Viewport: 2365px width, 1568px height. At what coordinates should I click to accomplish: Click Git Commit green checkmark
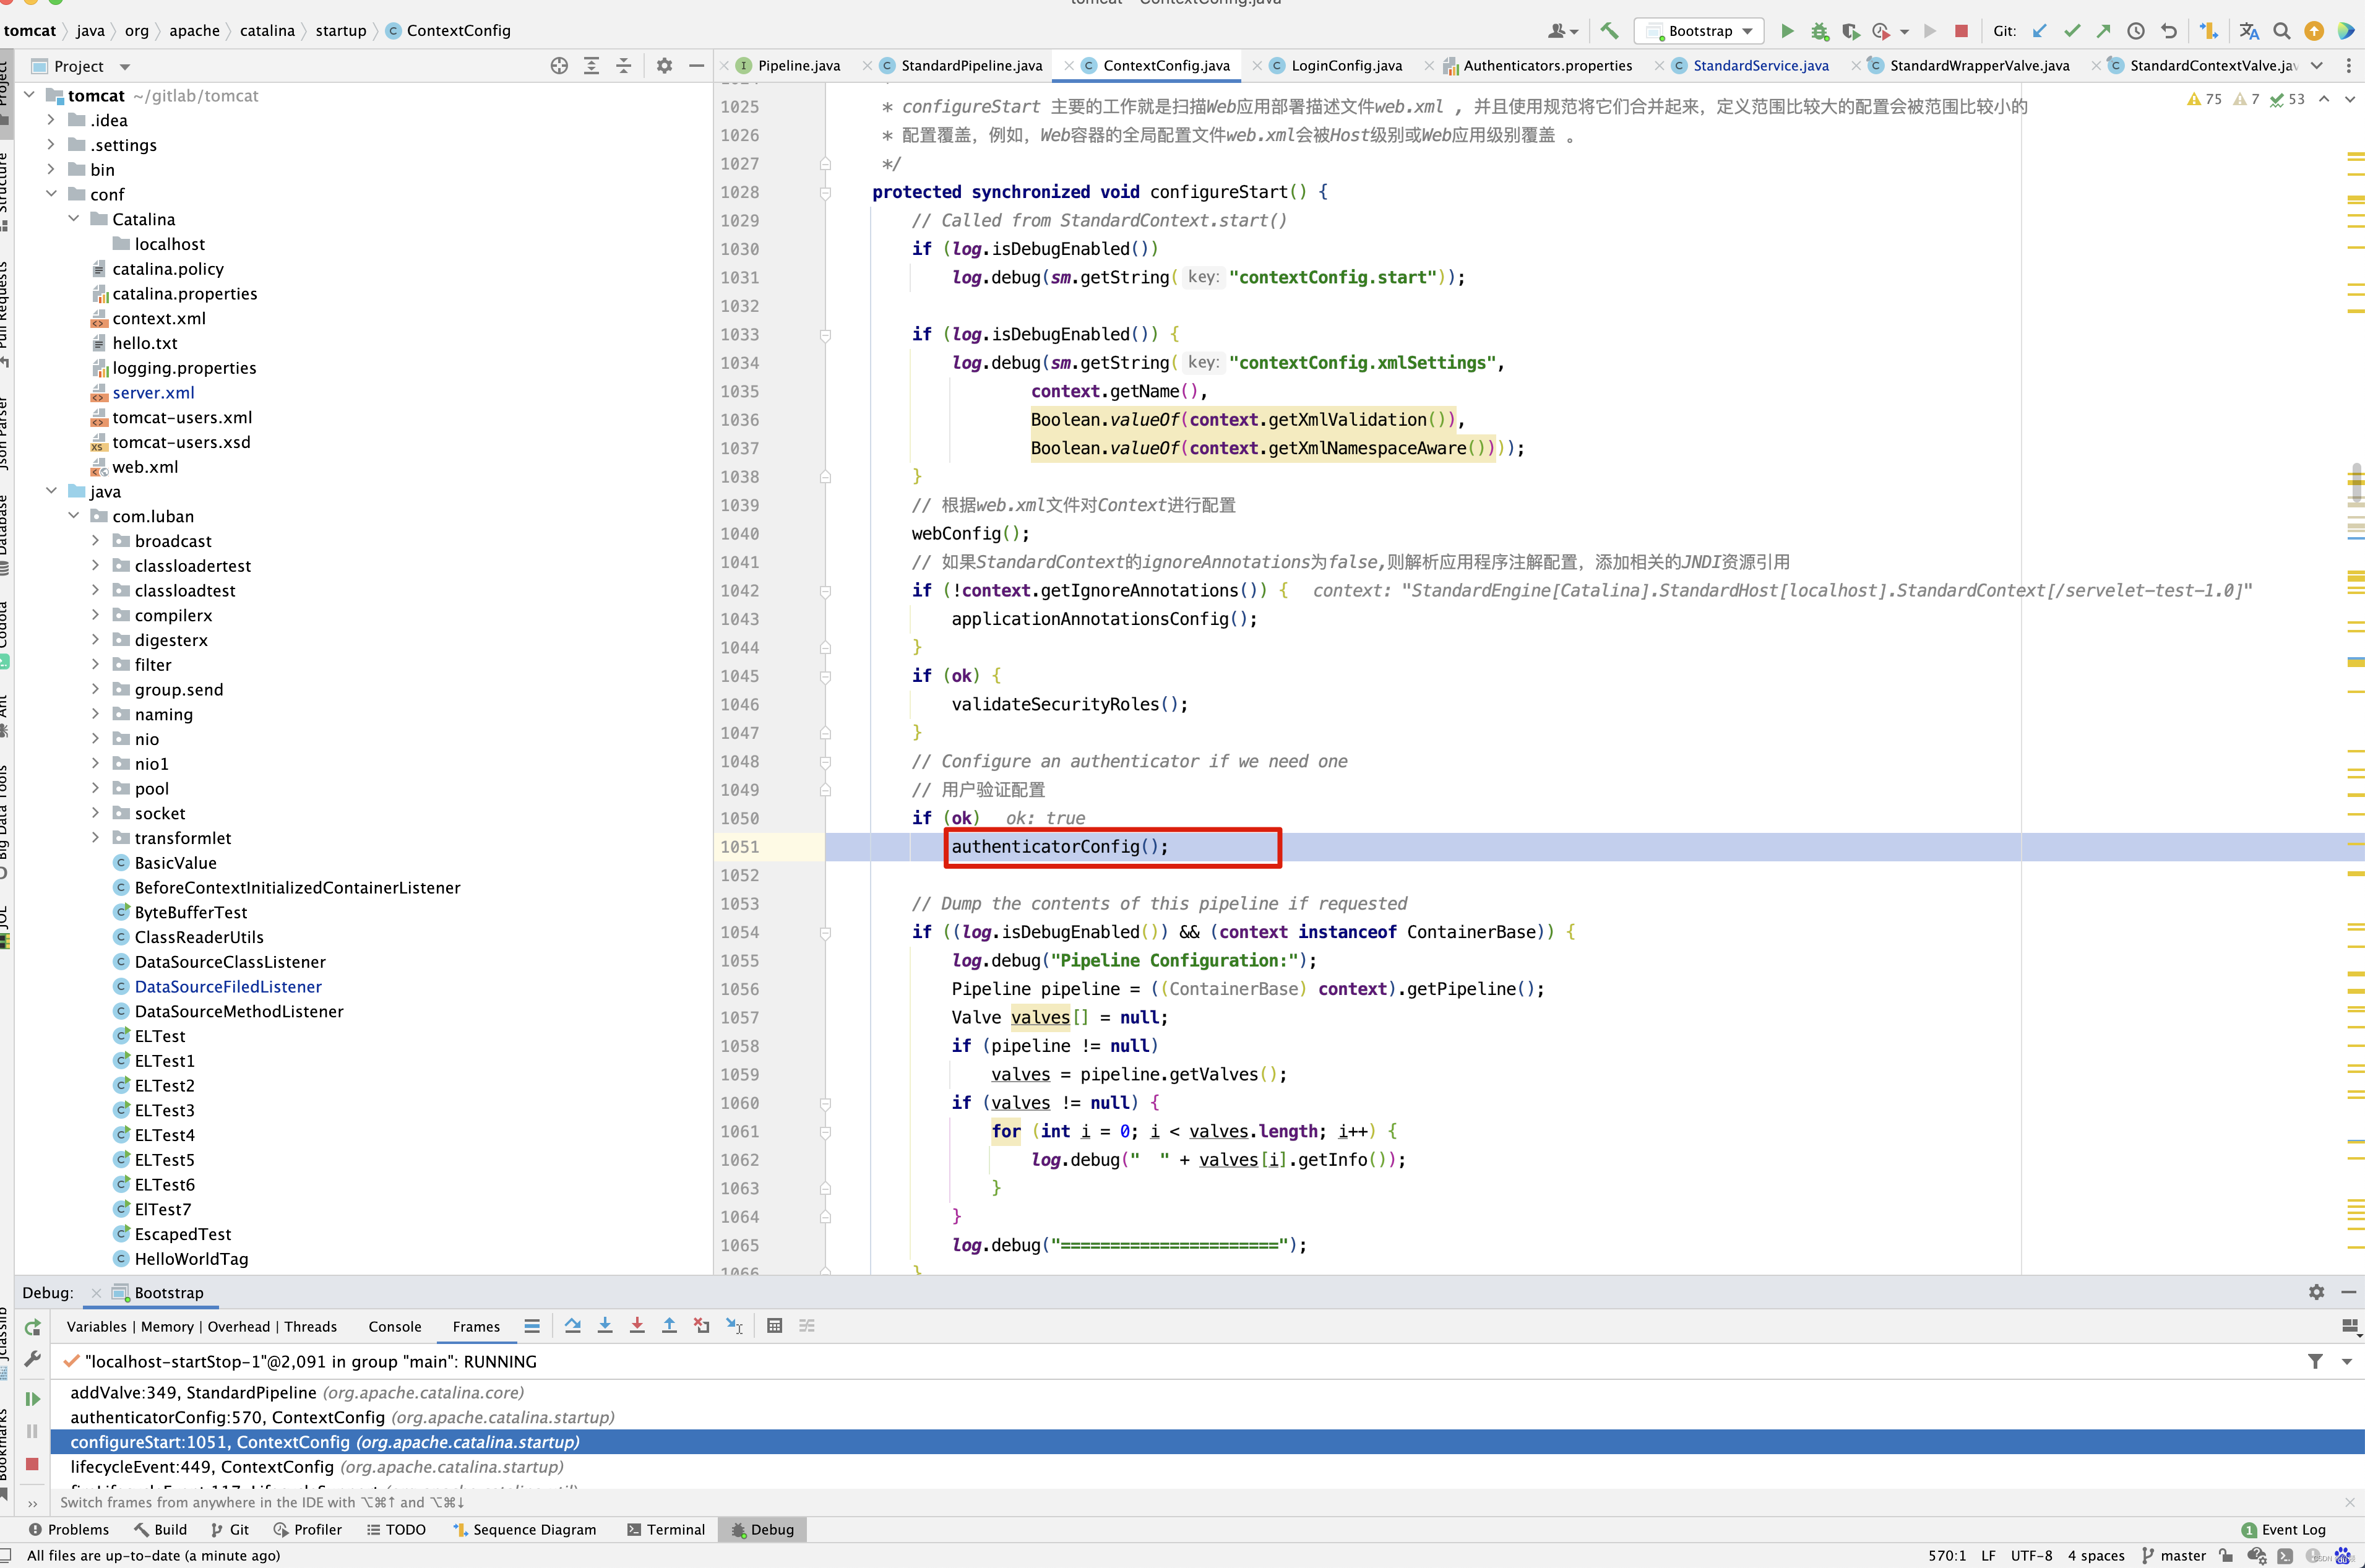2072,31
